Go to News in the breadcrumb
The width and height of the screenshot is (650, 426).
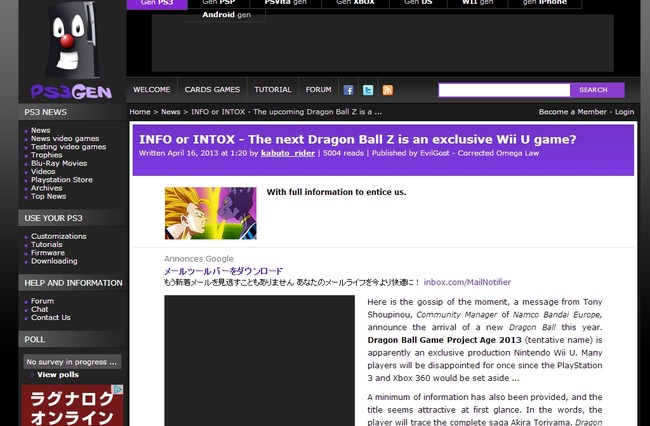tap(170, 112)
